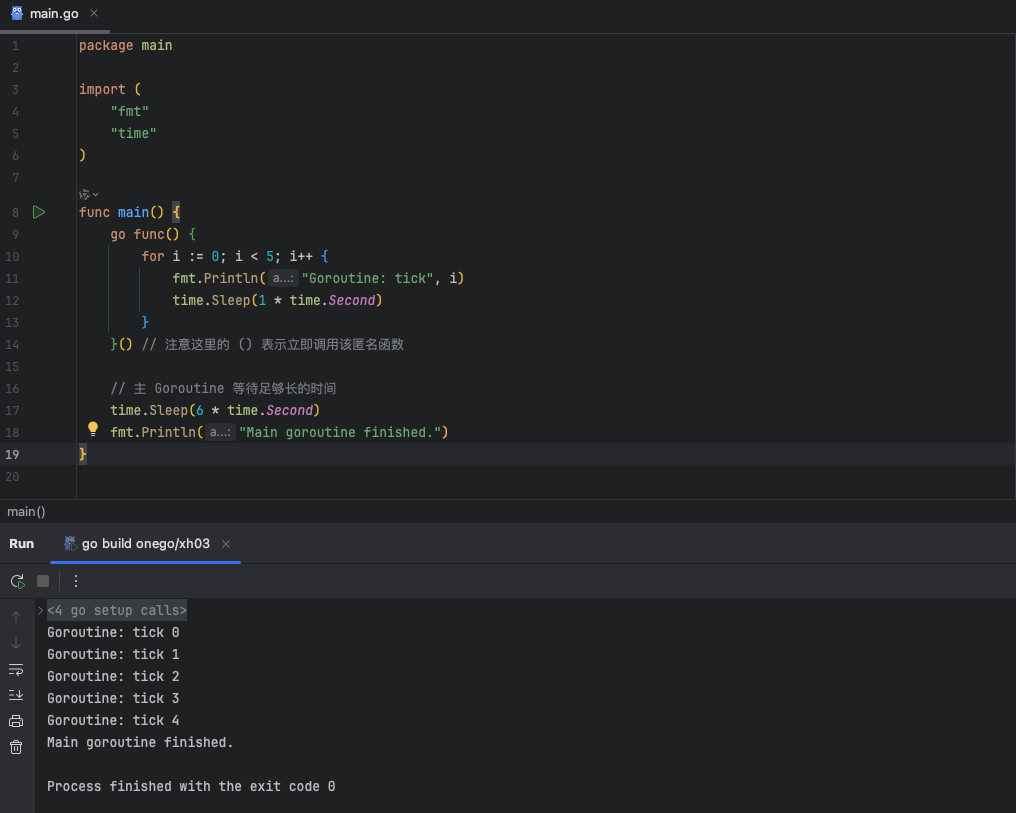1016x813 pixels.
Task: Click Process finished with exit code 0
Action: pyautogui.click(x=191, y=786)
